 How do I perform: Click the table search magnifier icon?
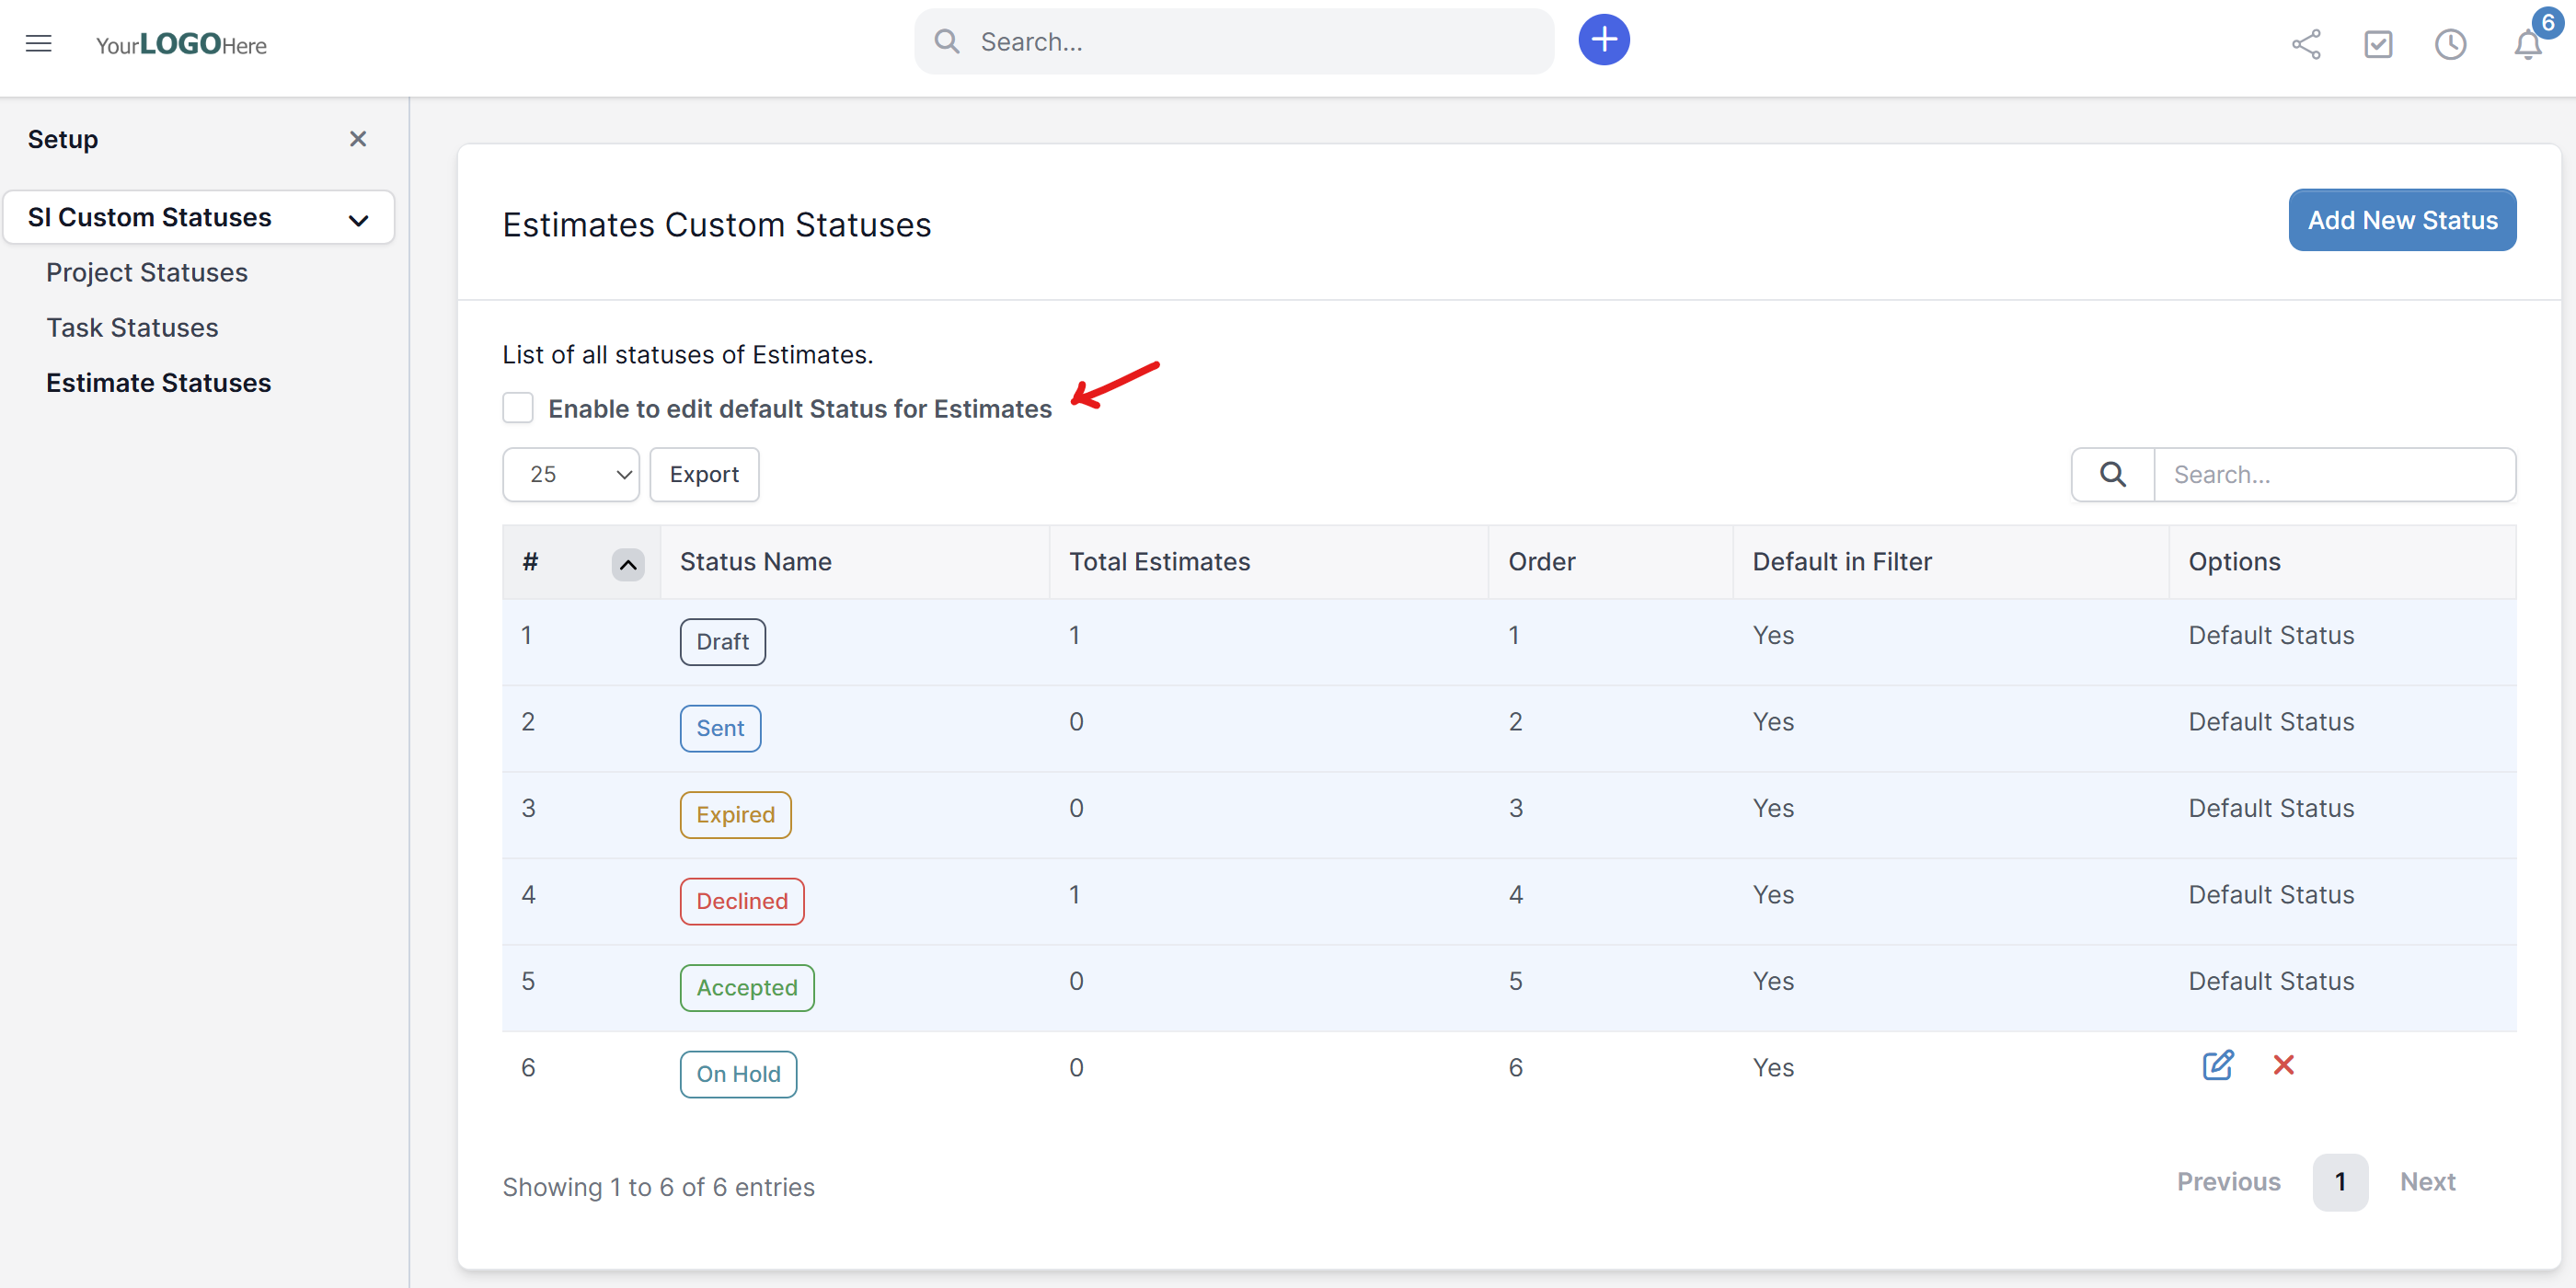[x=2112, y=473]
